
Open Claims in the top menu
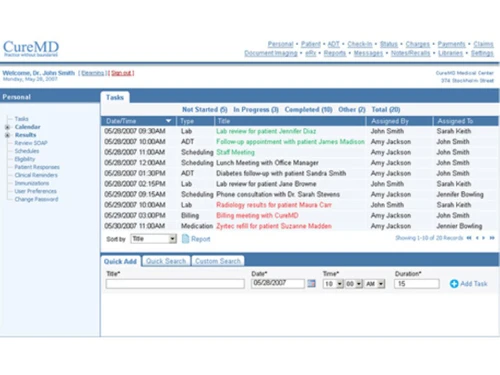coord(483,44)
